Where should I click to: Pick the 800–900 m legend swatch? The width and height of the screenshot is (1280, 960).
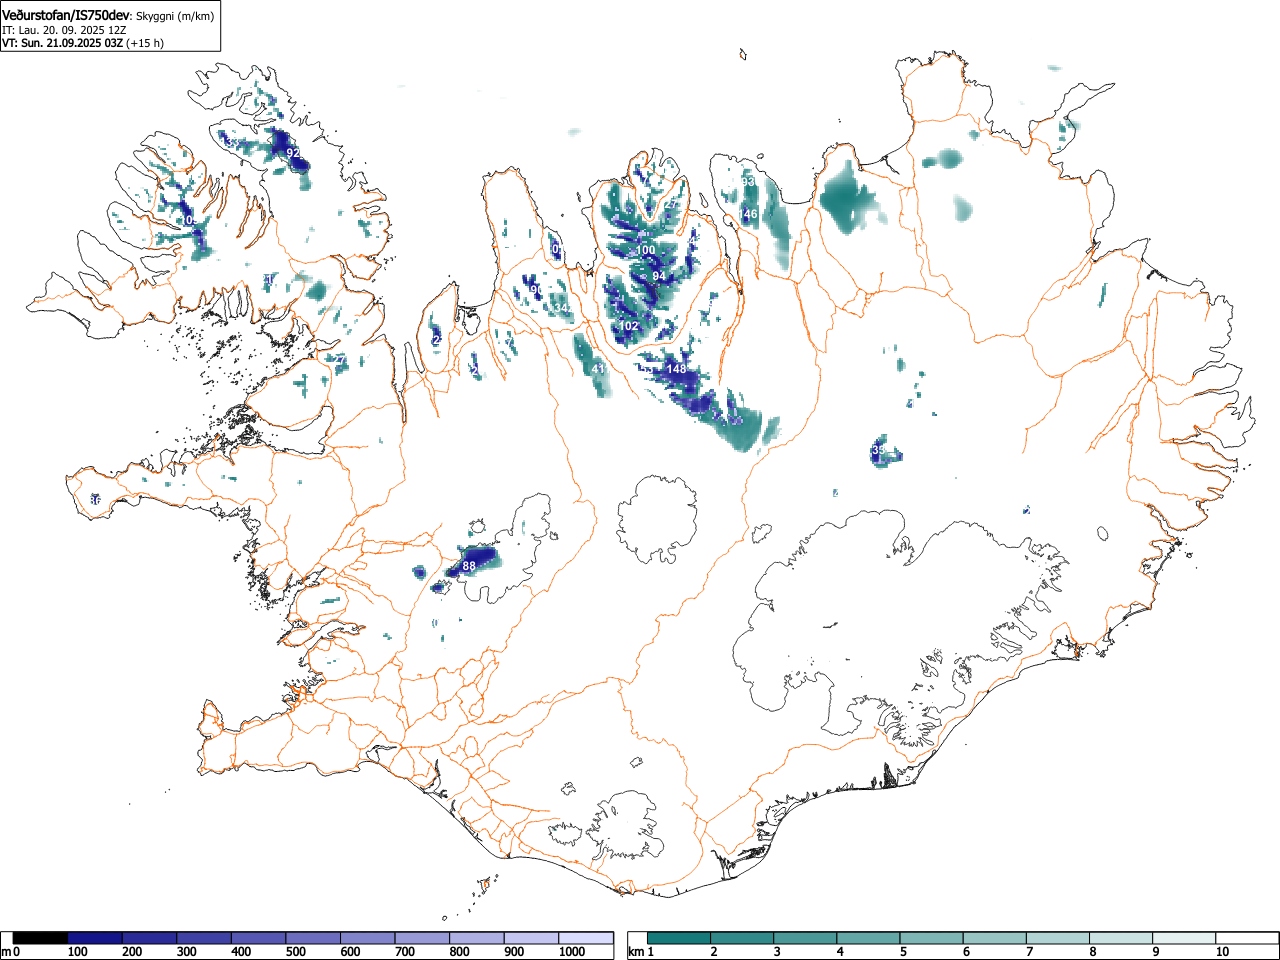coord(477,938)
